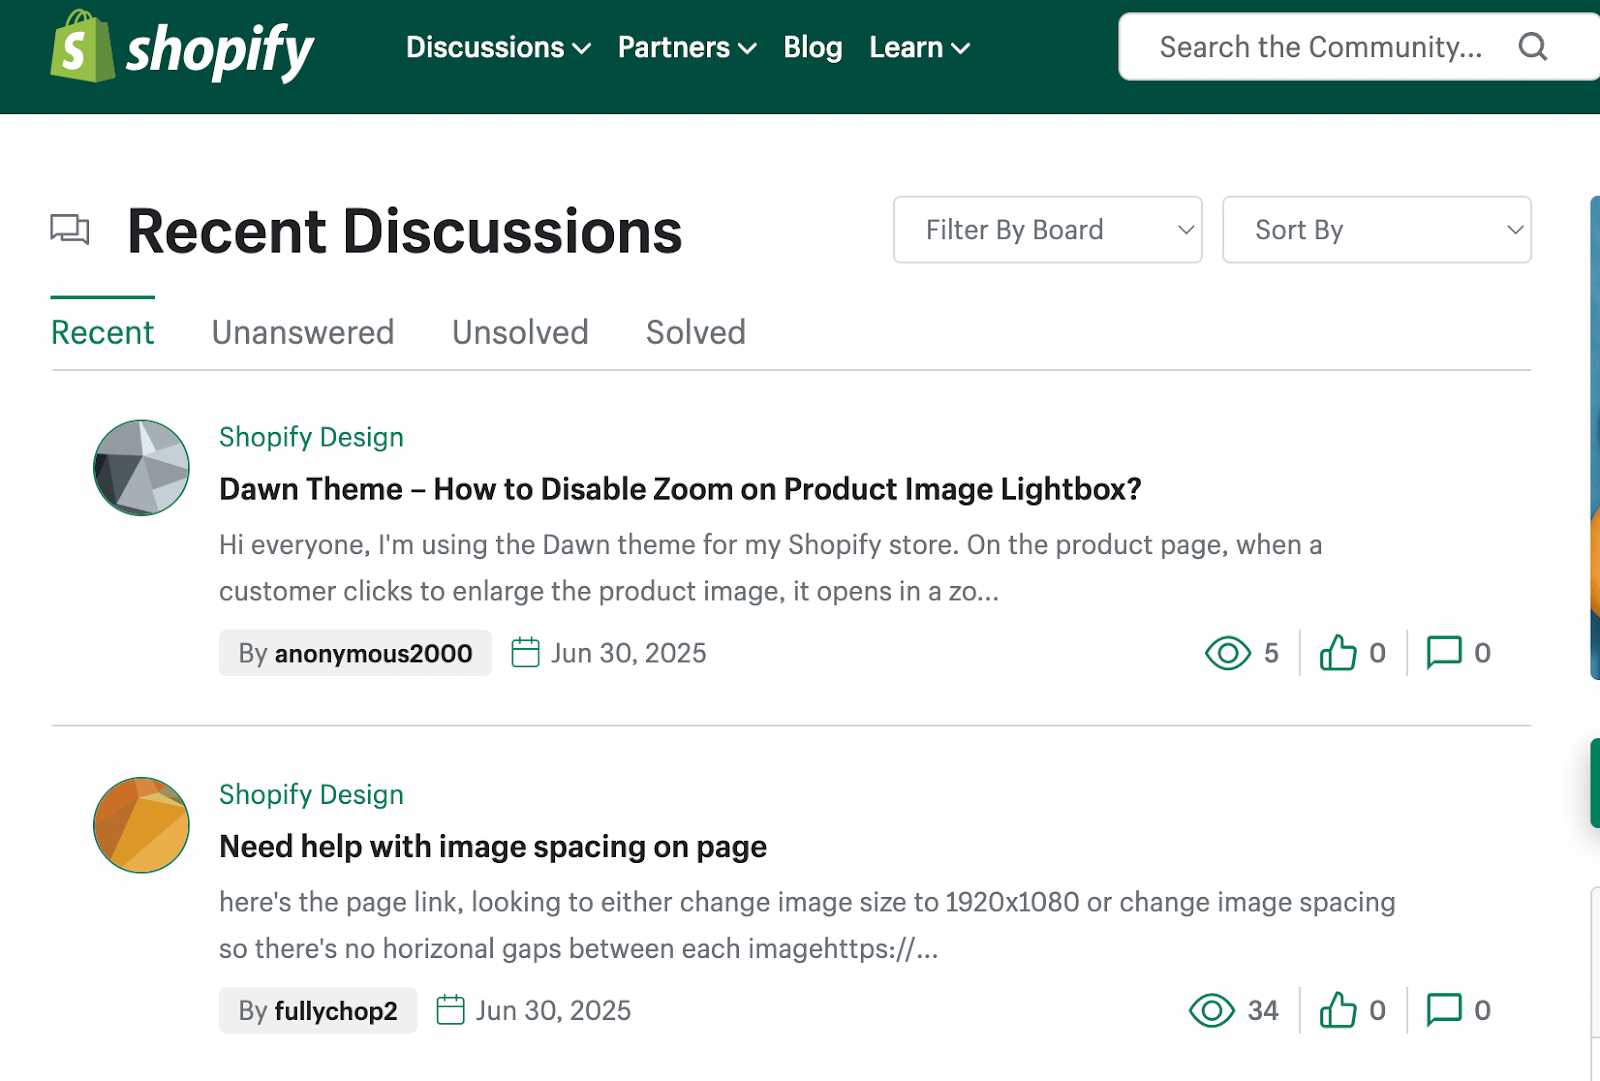The width and height of the screenshot is (1600, 1081).
Task: Click the eye views icon on Dawn Theme post
Action: (x=1228, y=653)
